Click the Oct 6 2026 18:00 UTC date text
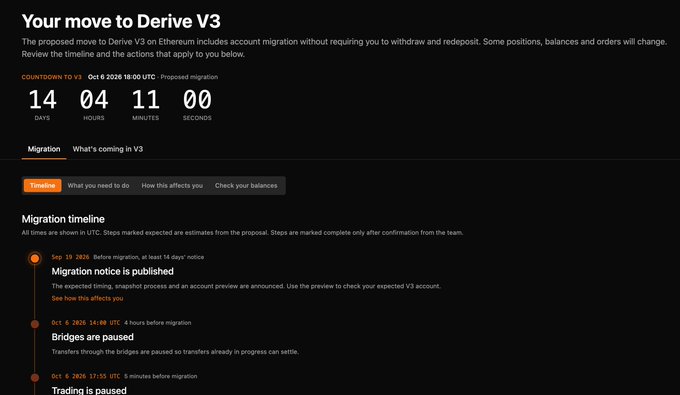The height and width of the screenshot is (395, 680). tap(121, 77)
